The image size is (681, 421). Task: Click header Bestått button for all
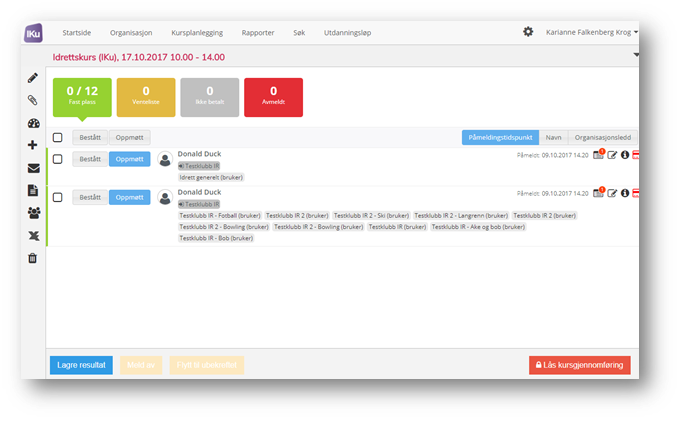click(90, 137)
